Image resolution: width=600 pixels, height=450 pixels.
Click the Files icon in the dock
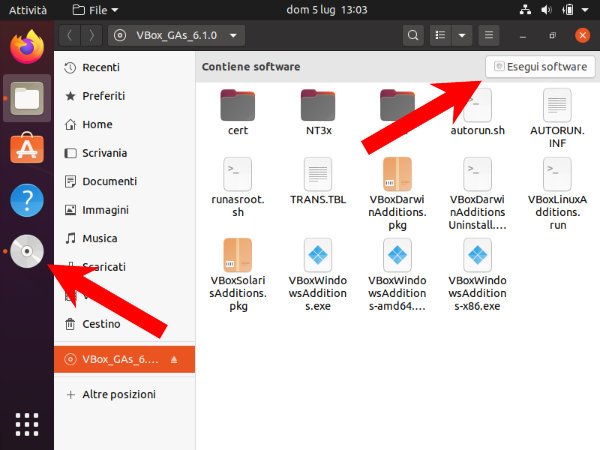[27, 98]
